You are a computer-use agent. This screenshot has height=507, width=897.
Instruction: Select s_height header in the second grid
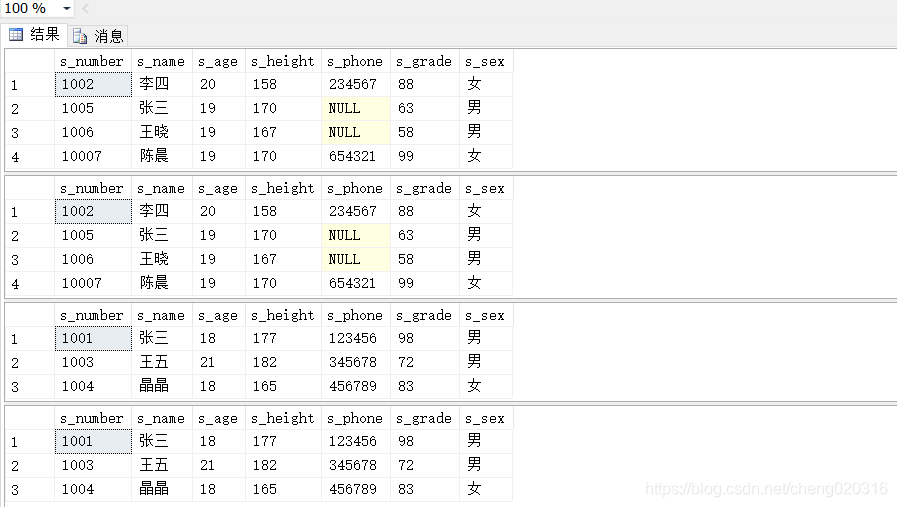[284, 188]
